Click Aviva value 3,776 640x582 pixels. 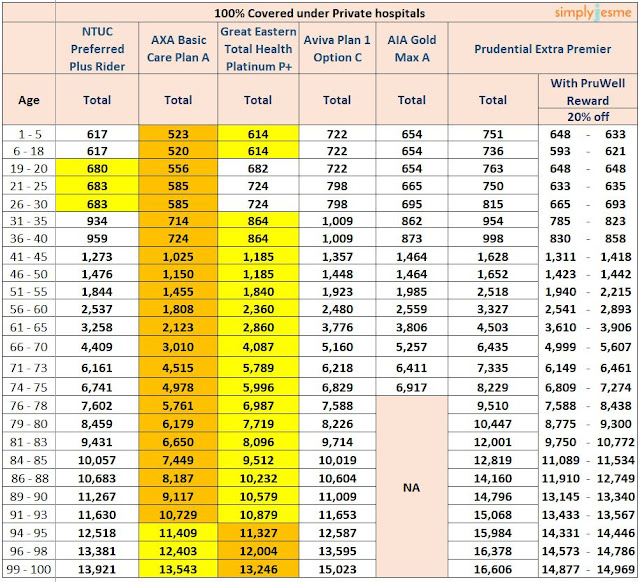[x=337, y=327]
